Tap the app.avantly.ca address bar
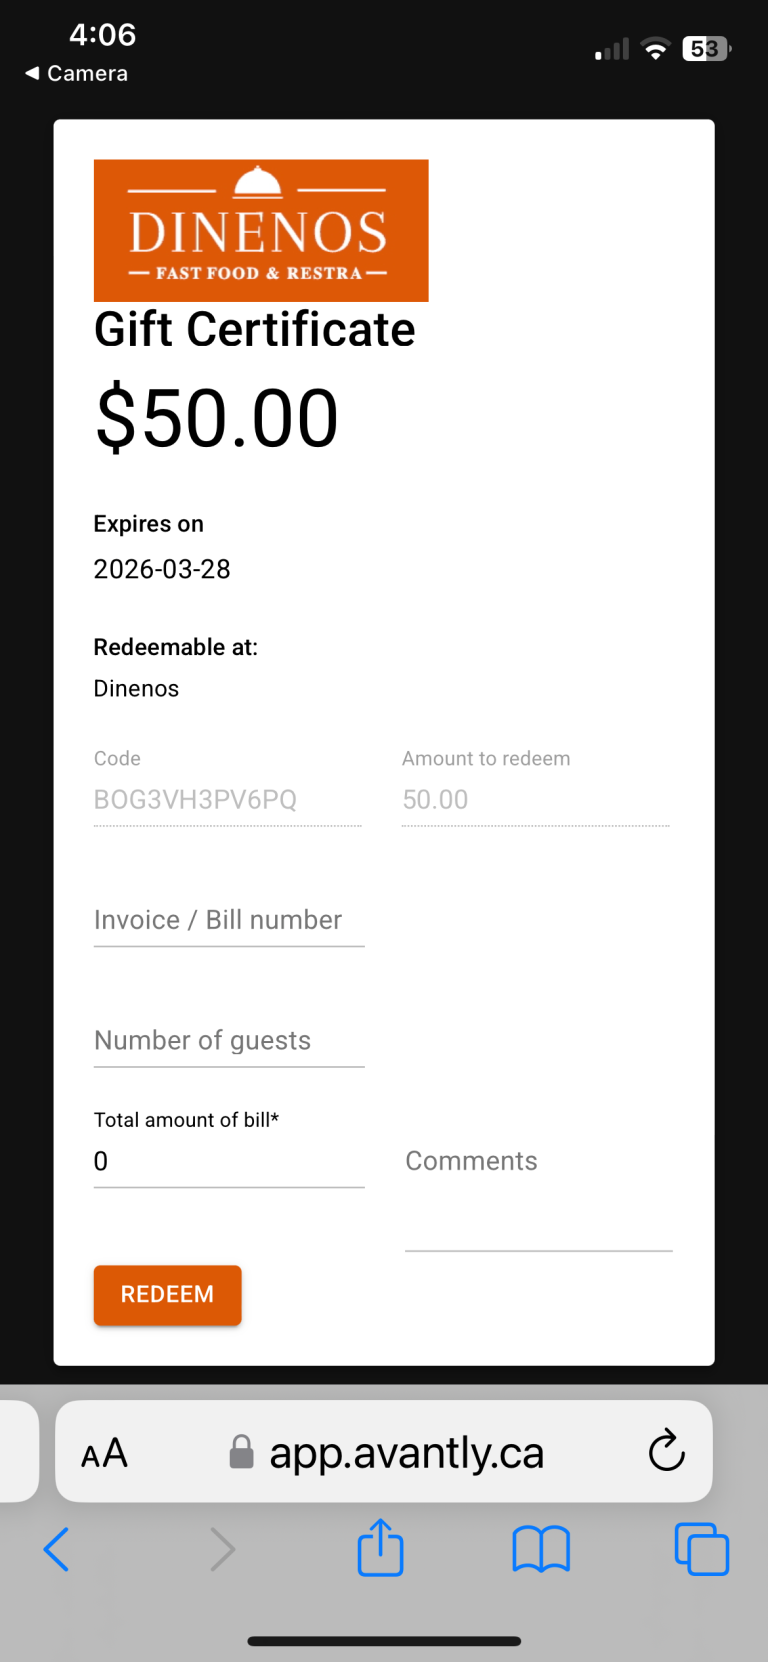 tap(406, 1453)
